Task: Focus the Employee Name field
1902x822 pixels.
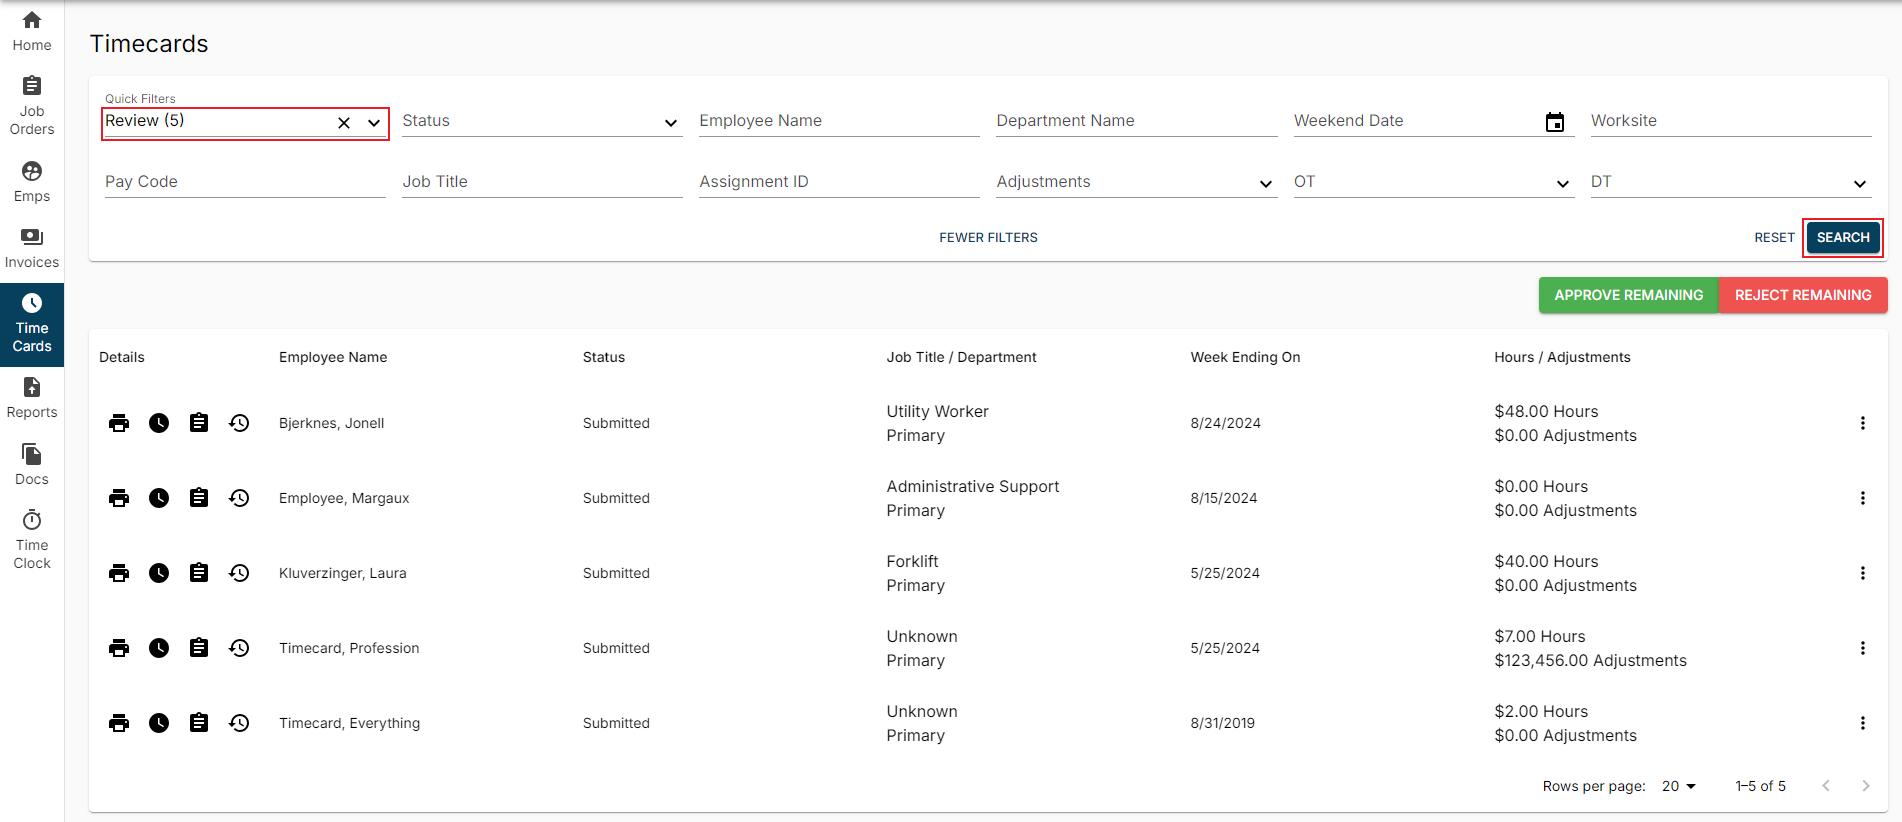Action: point(839,121)
